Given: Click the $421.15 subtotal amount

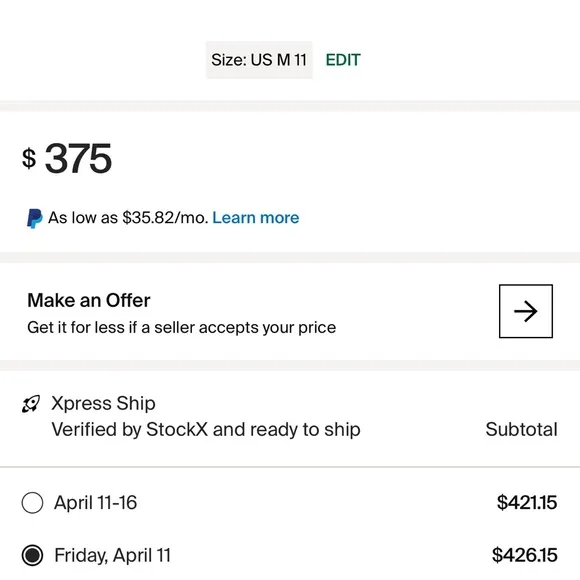Looking at the screenshot, I should (x=527, y=502).
